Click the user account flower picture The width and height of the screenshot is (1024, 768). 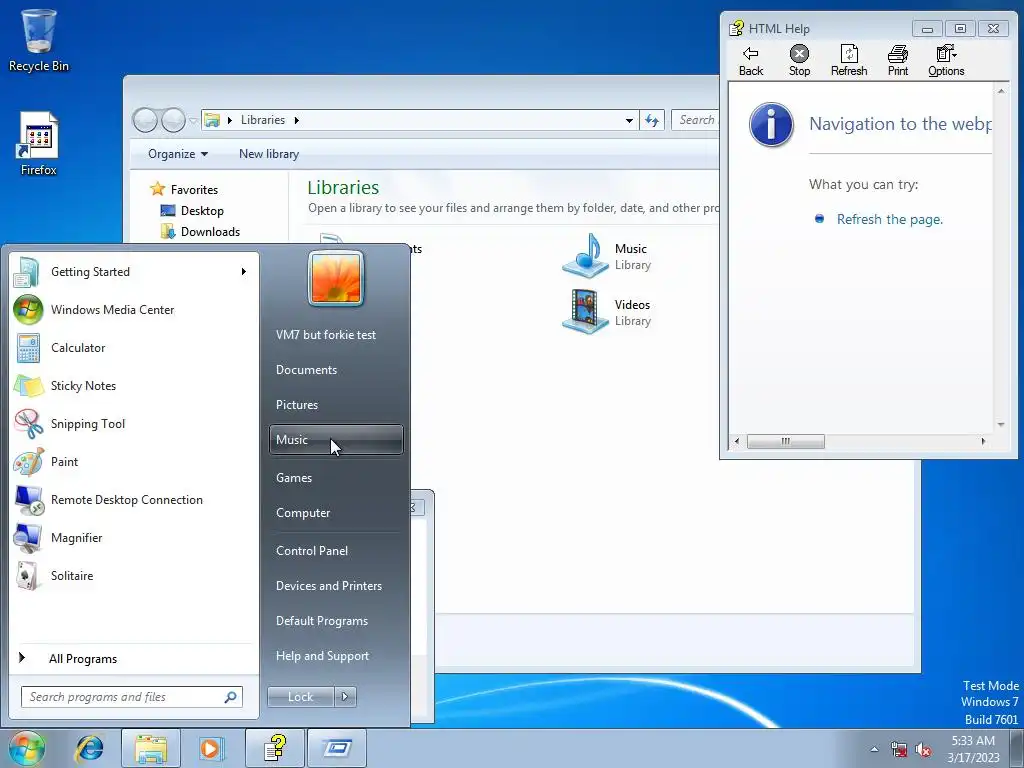point(336,278)
